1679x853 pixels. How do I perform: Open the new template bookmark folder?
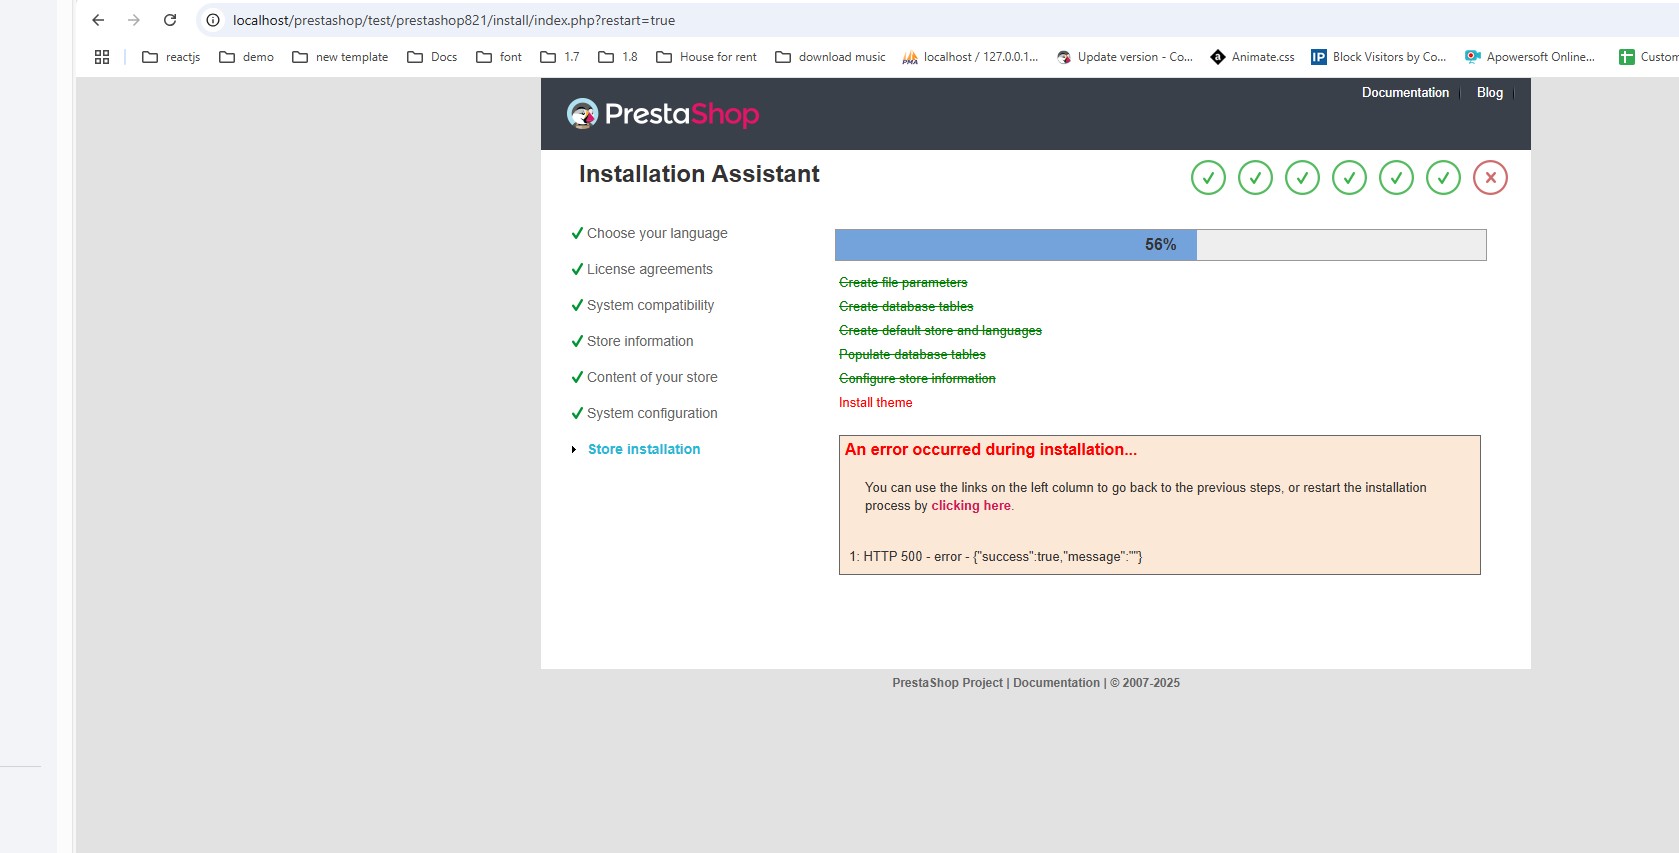pos(340,57)
